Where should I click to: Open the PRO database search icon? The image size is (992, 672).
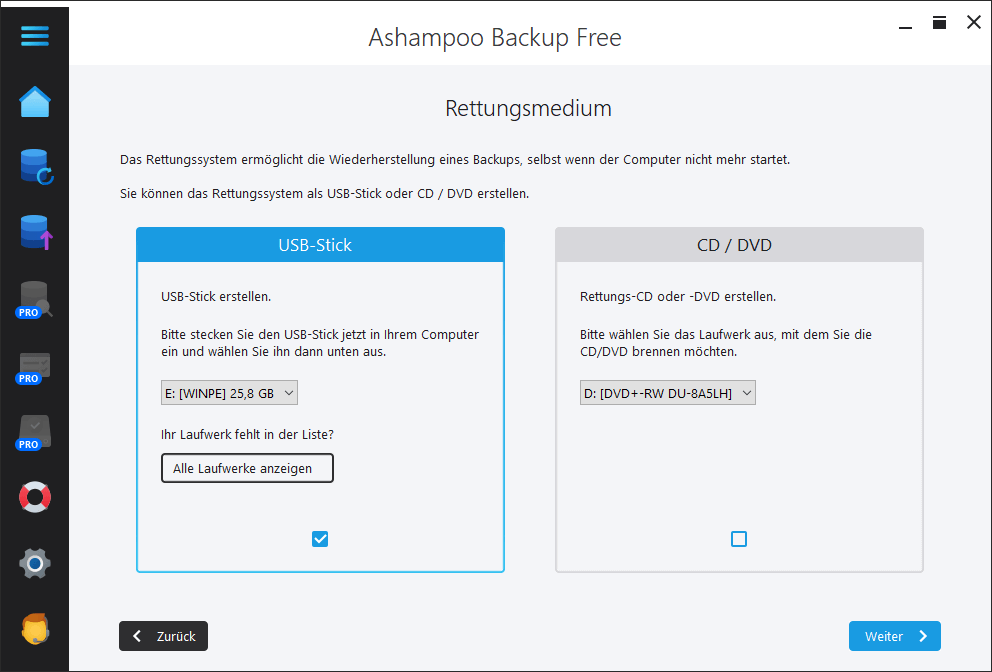(34, 299)
